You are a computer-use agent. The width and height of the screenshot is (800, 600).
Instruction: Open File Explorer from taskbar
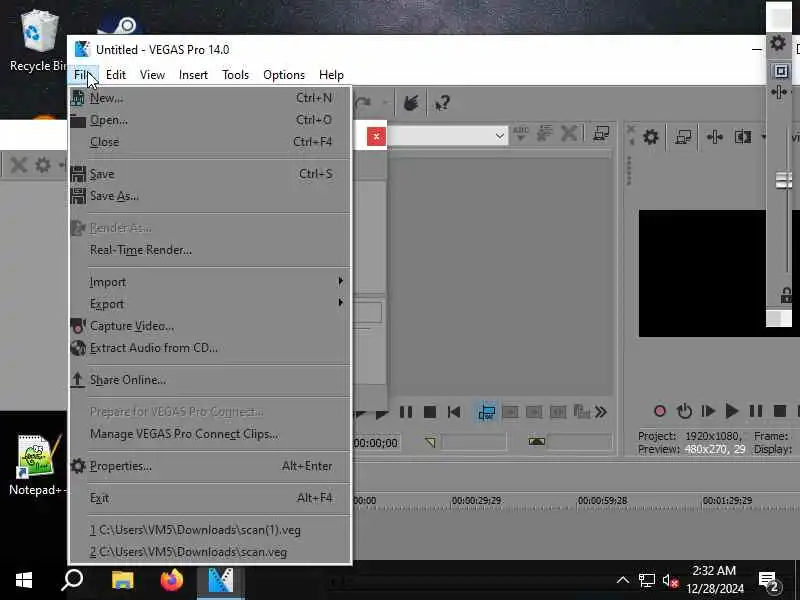(x=122, y=581)
